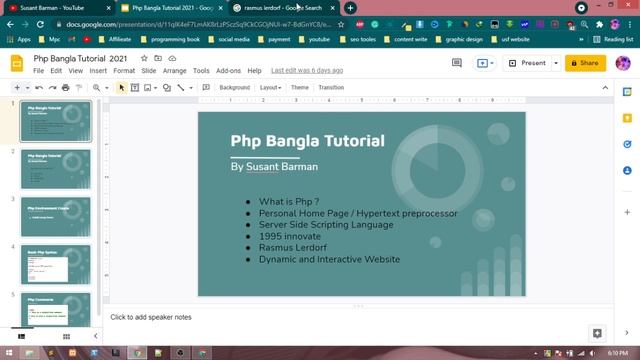Open the Contacts side panel icon
The width and height of the screenshot is (640, 360).
click(x=627, y=170)
